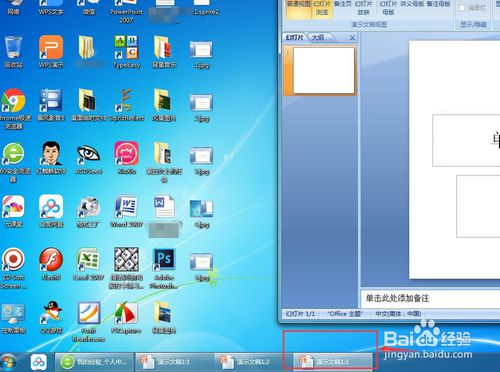The image size is (500, 372).
Task: Open the SqirlzReflect desktop shortcut
Action: pyautogui.click(x=126, y=105)
